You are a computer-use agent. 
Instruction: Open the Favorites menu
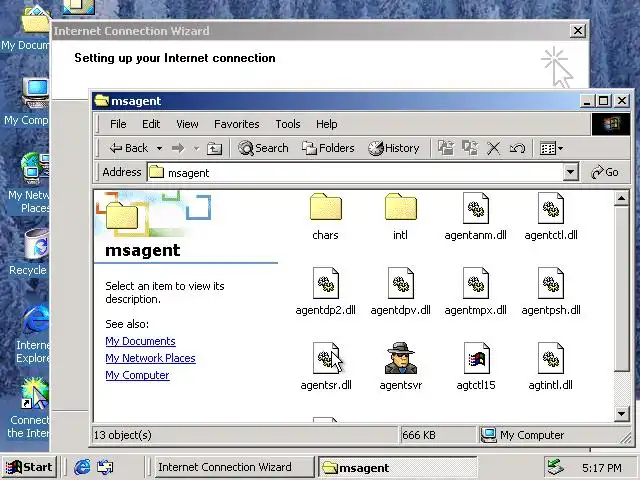[x=237, y=124]
